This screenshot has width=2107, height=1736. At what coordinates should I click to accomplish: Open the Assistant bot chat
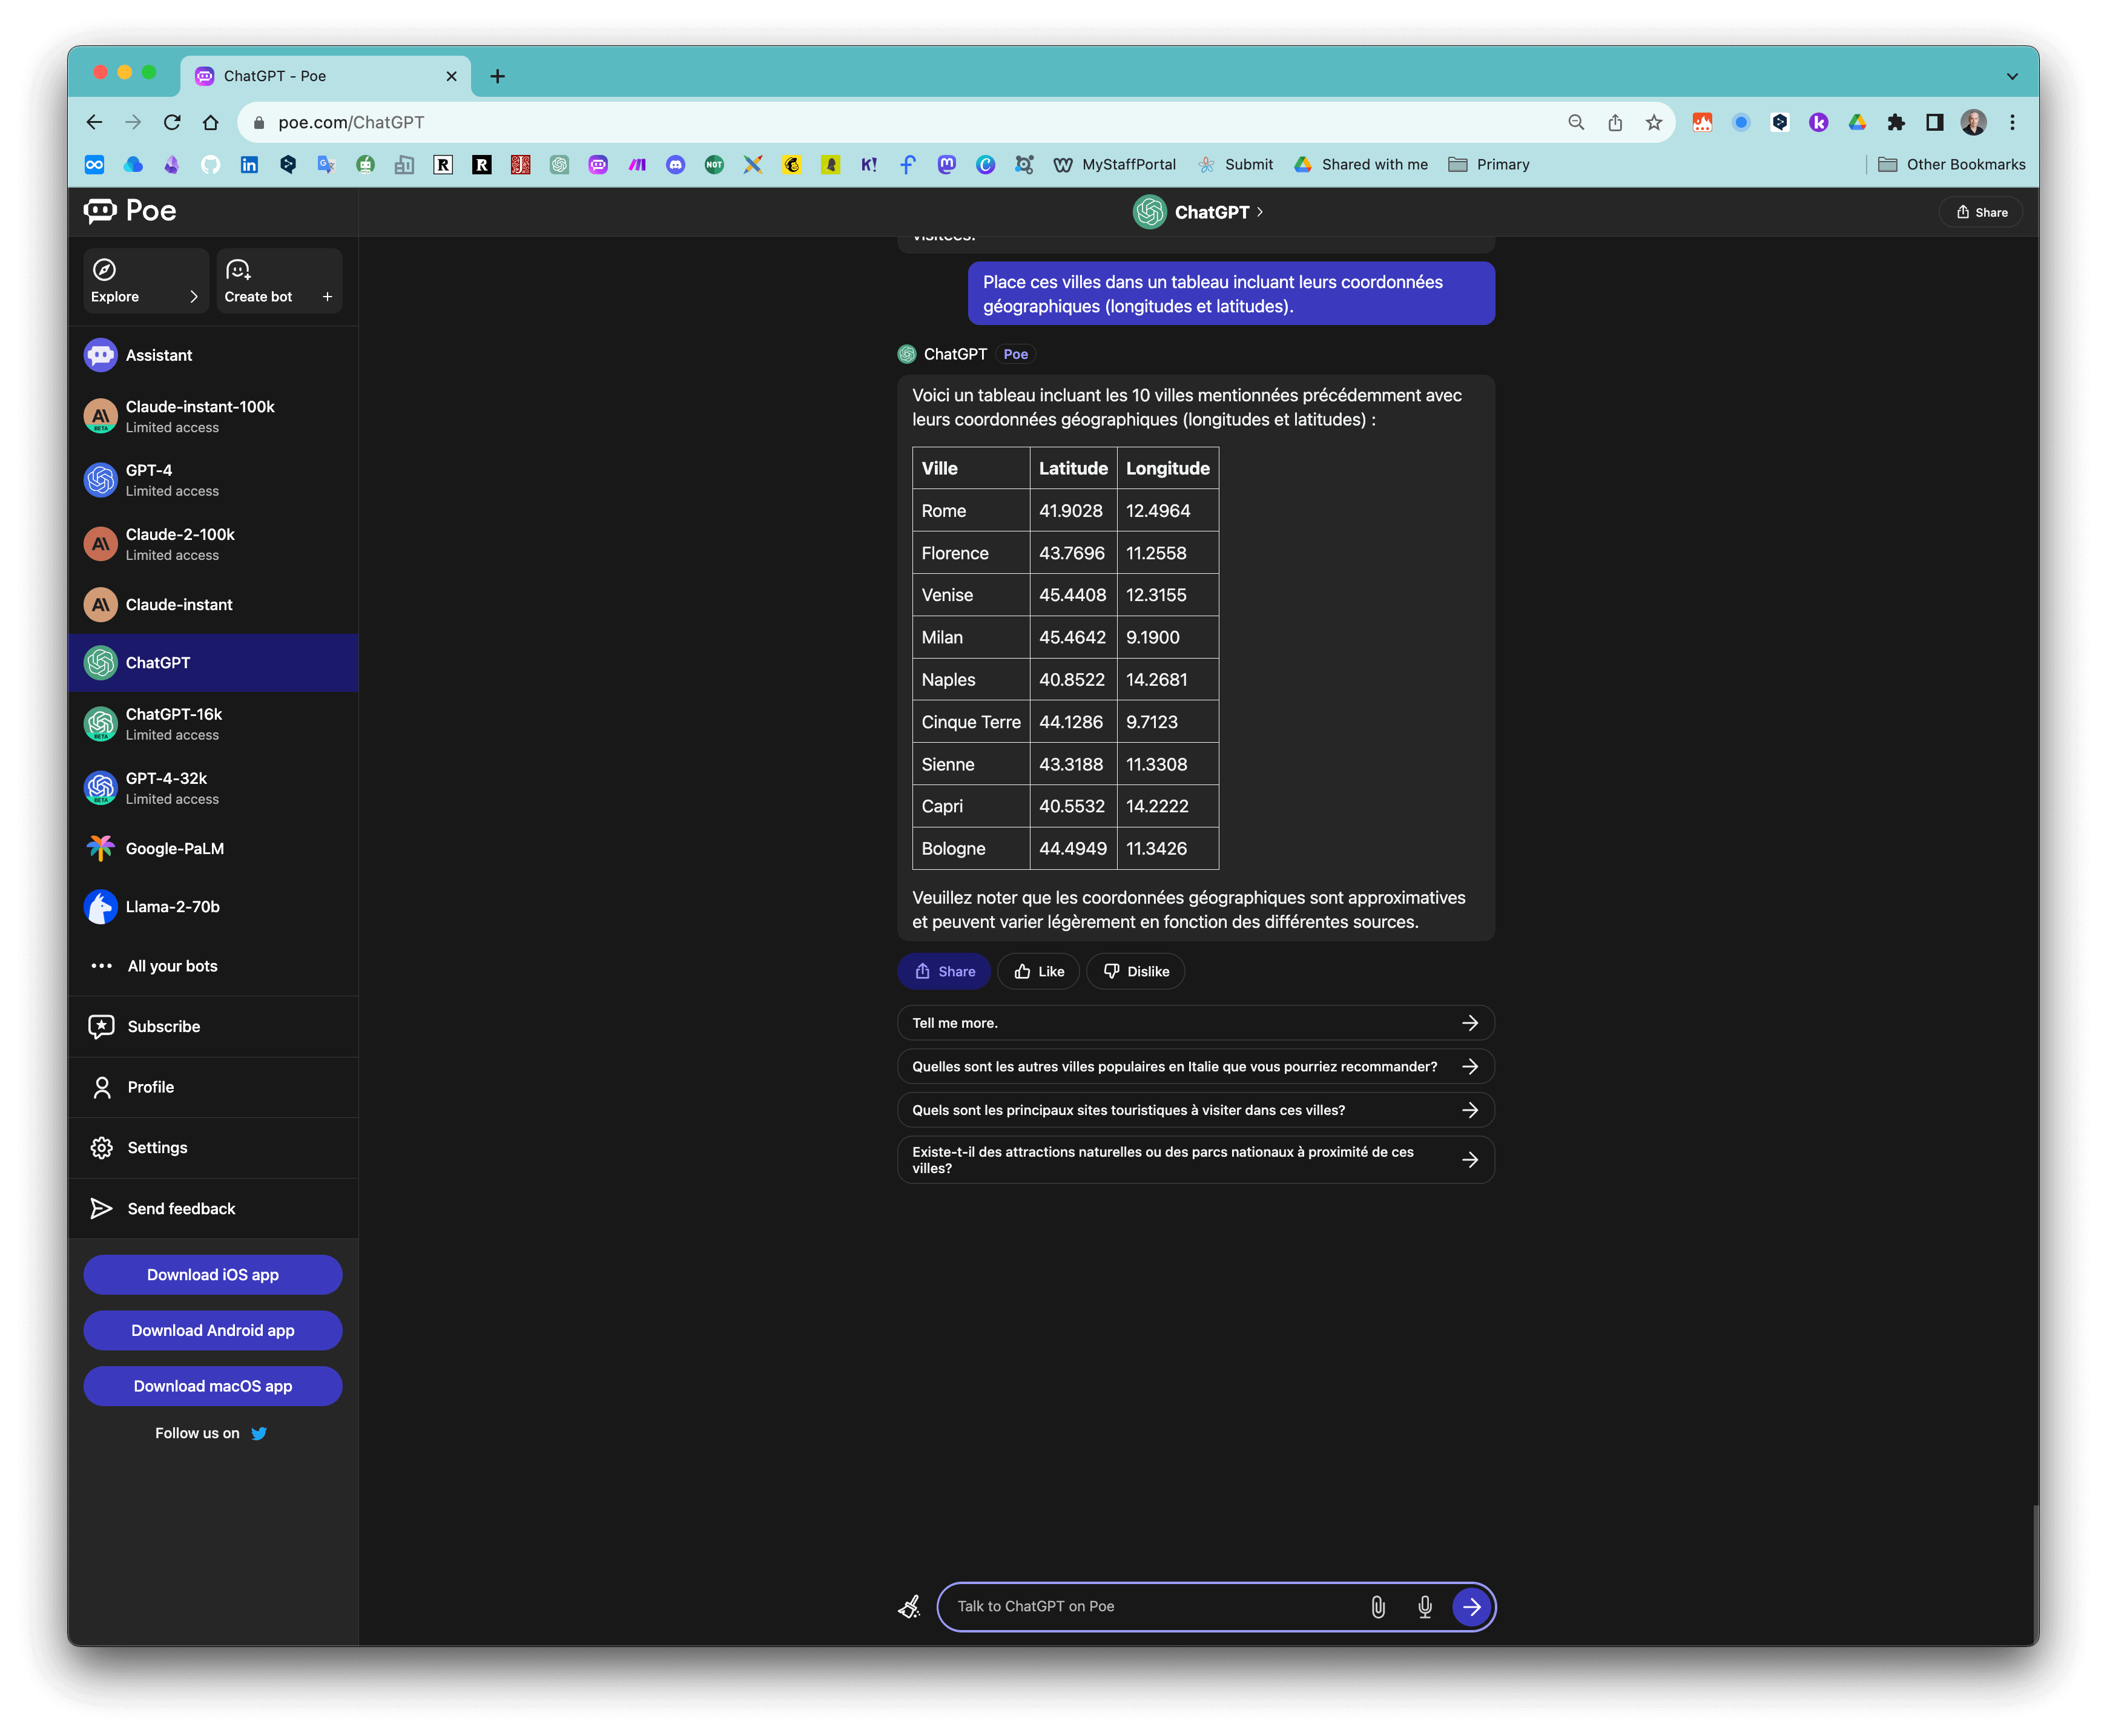coord(213,355)
